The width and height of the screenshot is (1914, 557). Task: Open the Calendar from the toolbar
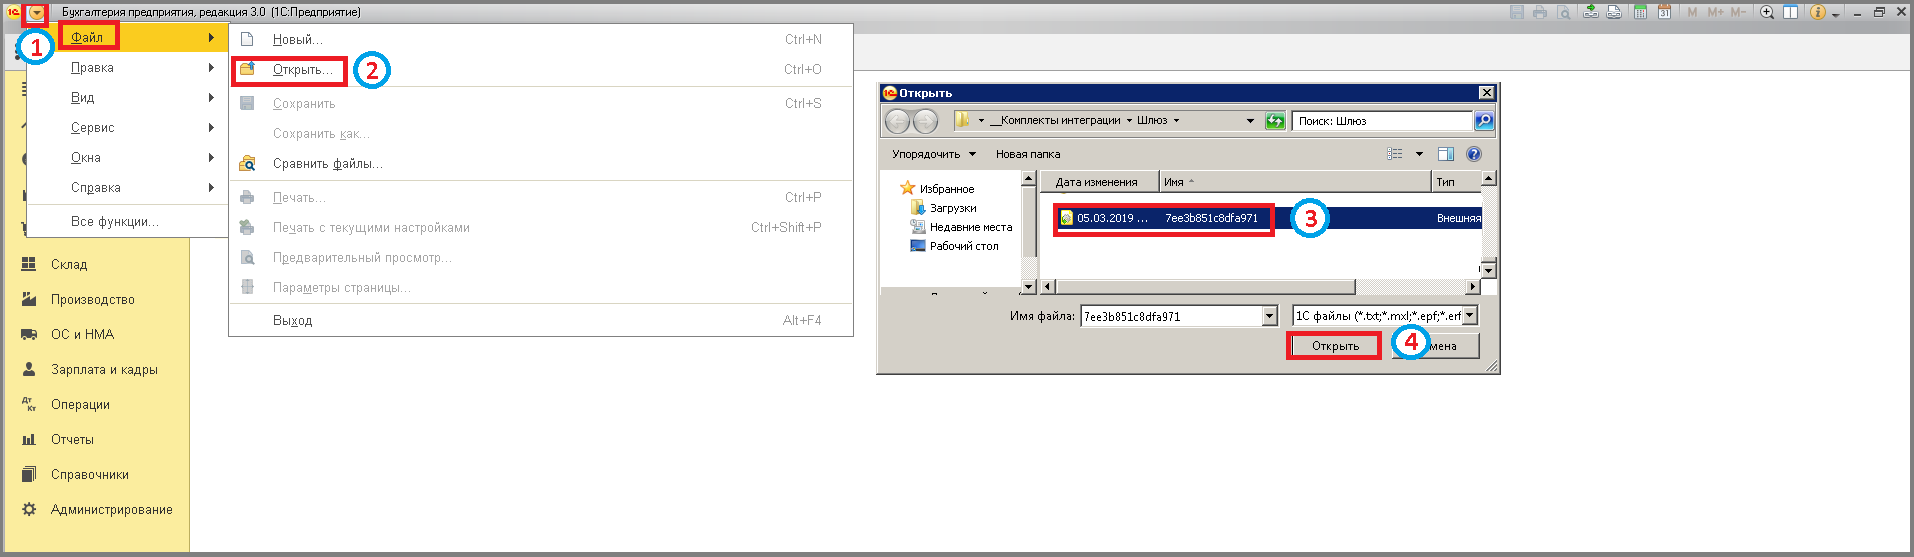[x=1664, y=12]
